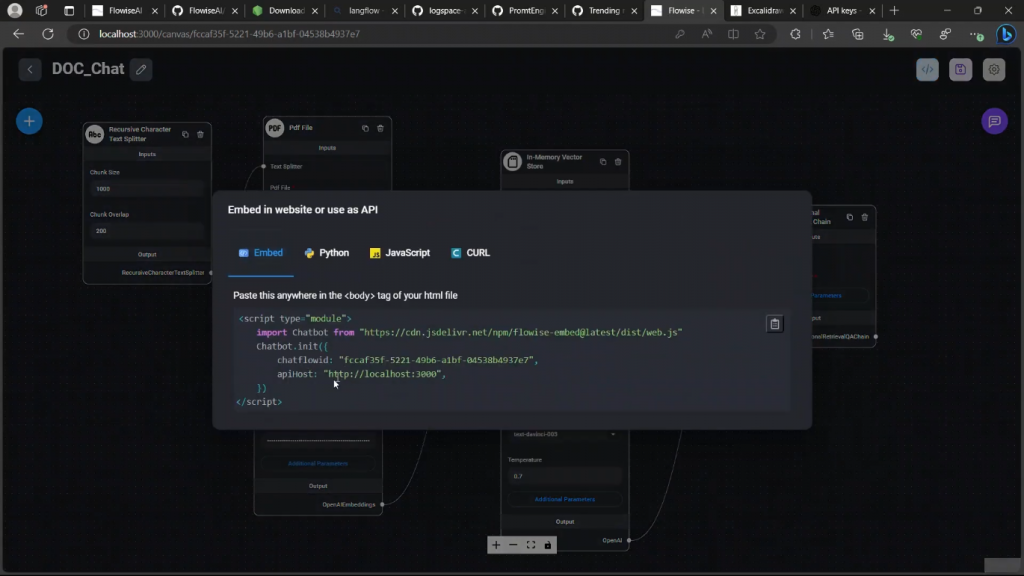The width and height of the screenshot is (1024, 576).
Task: Open the Bing sidebar button
Action: (x=1006, y=34)
